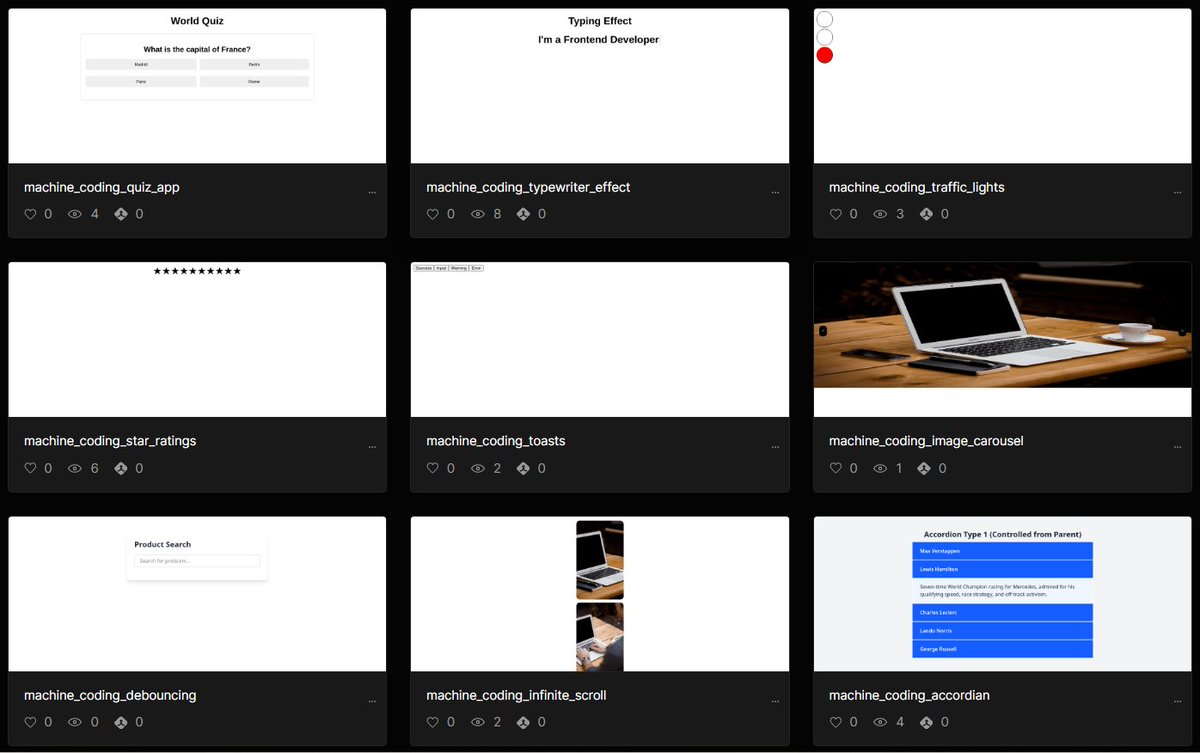Open ellipsis menu on machine_coding_typewriter_effect card

click(775, 192)
